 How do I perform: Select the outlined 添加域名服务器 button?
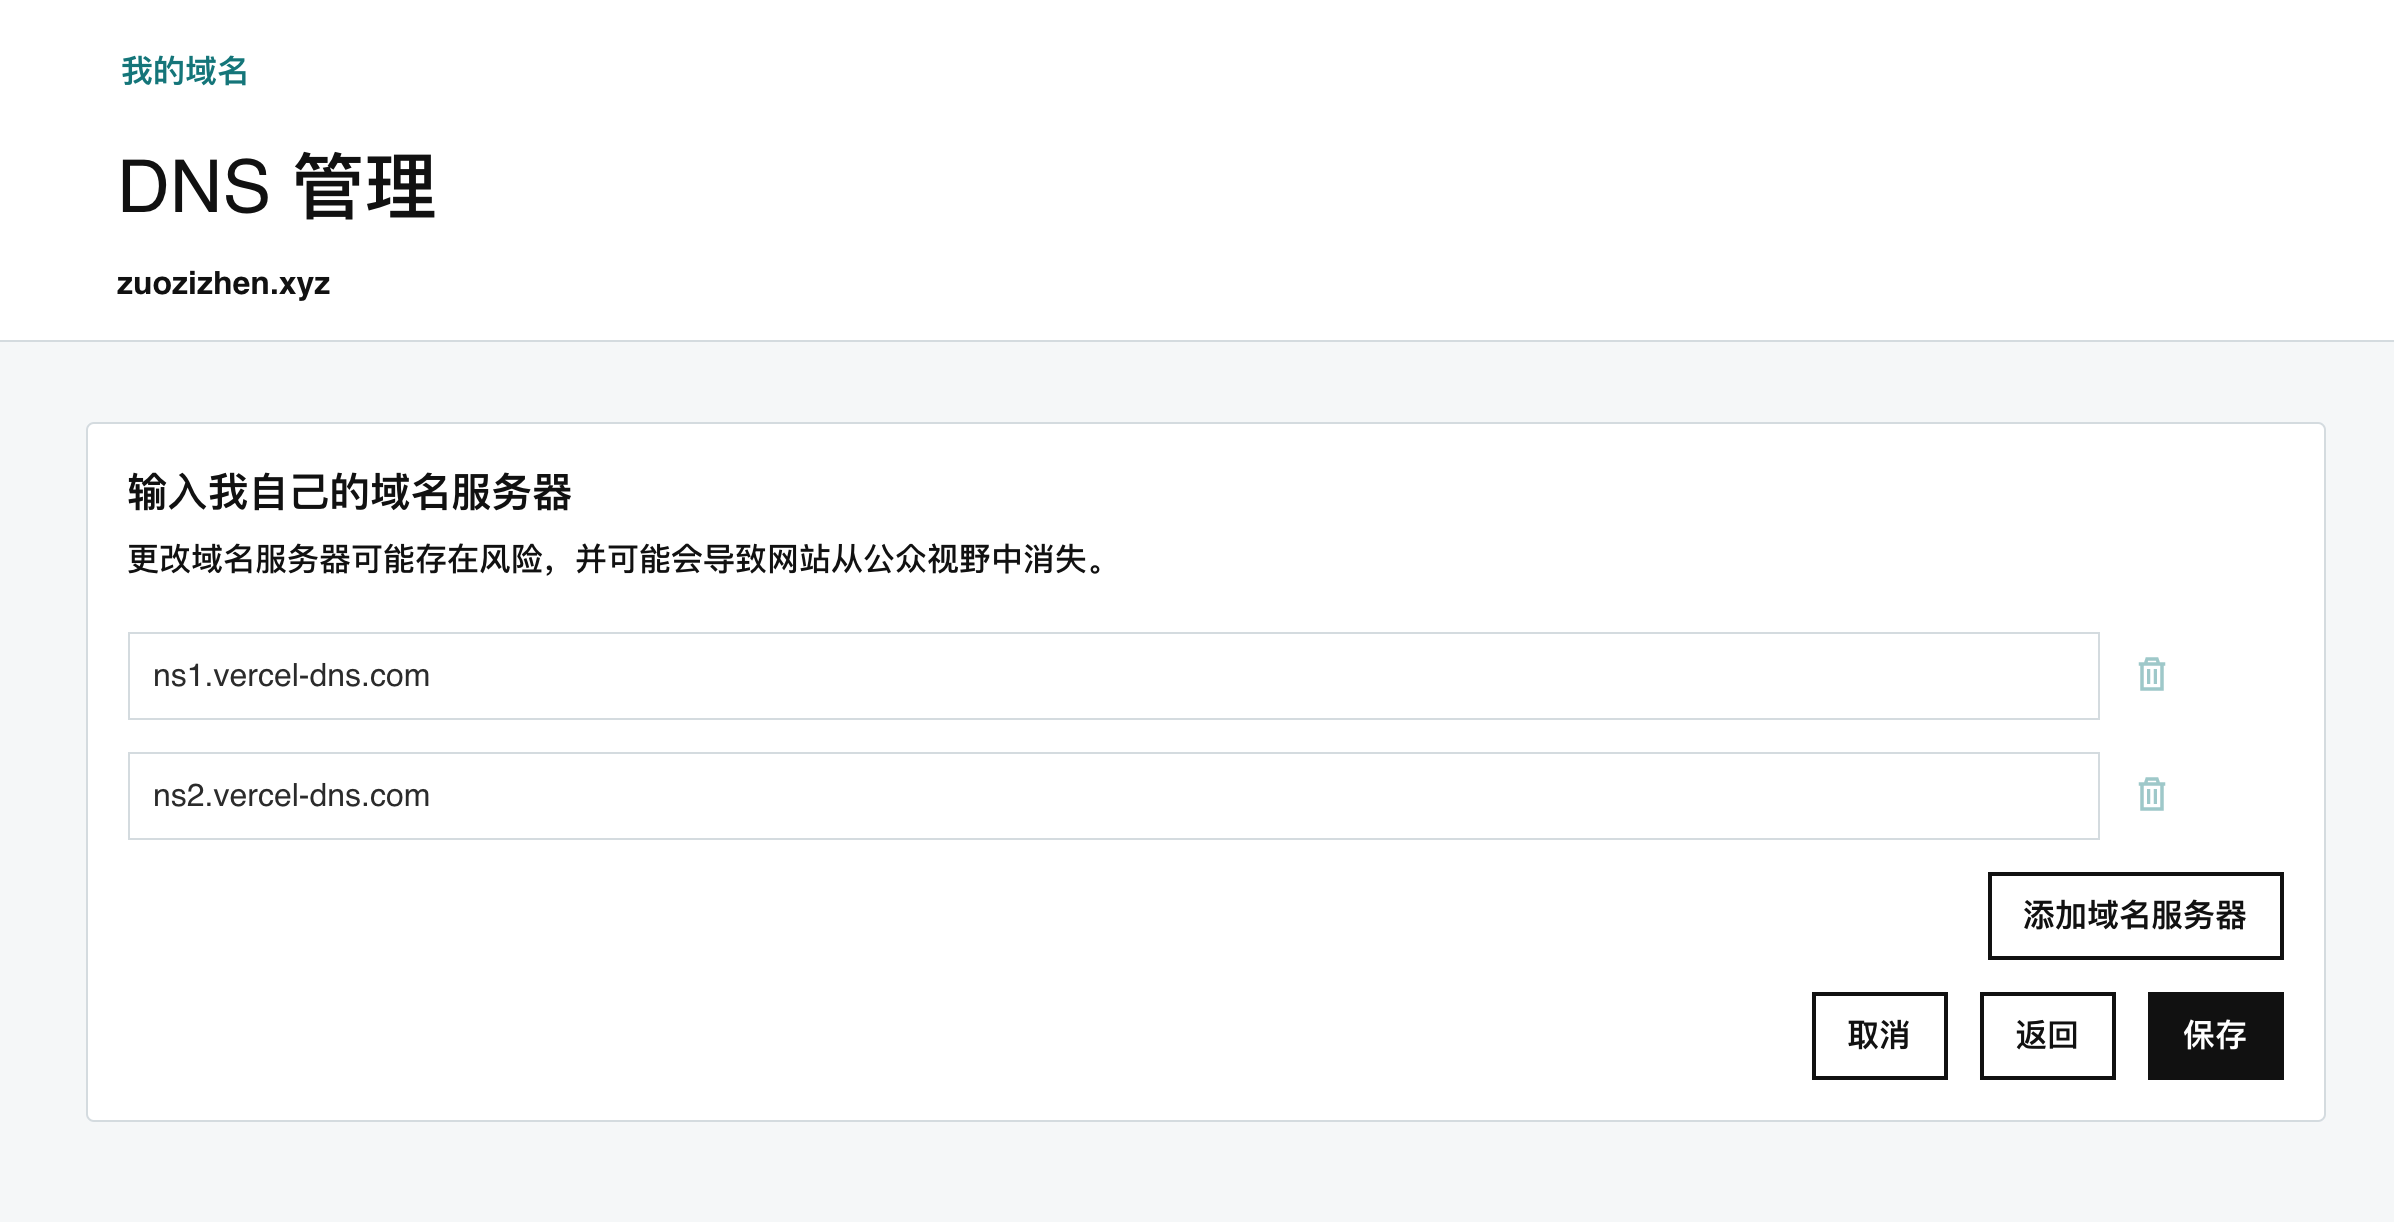click(x=2135, y=915)
